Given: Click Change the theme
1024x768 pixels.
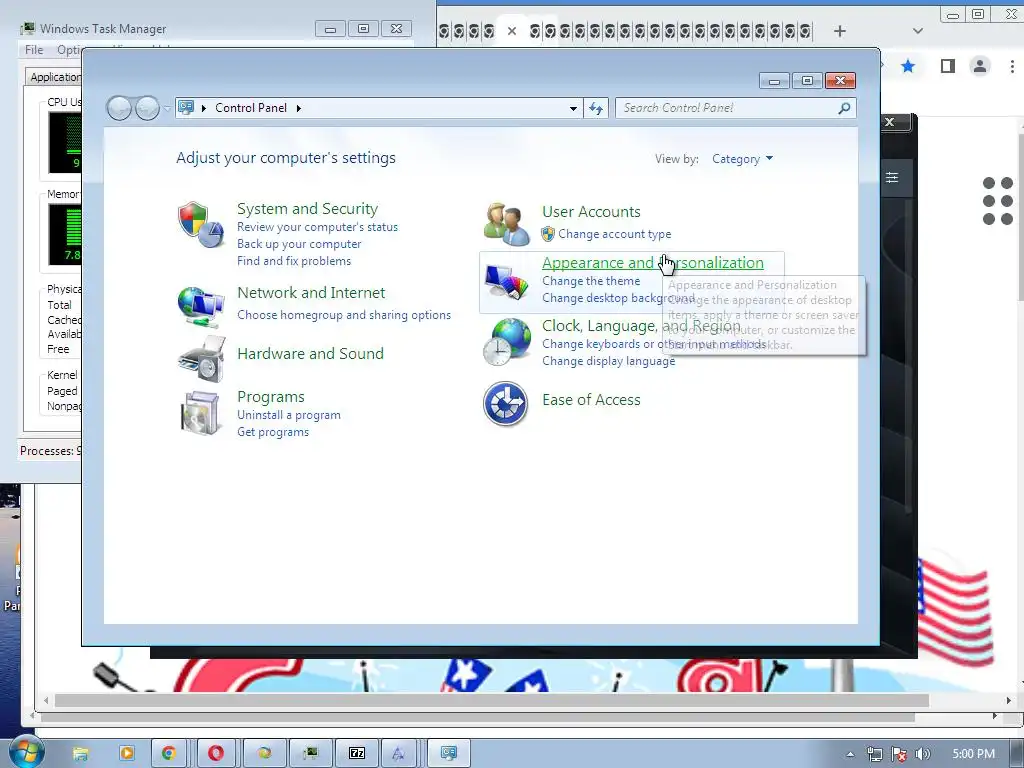Looking at the screenshot, I should pyautogui.click(x=591, y=281).
